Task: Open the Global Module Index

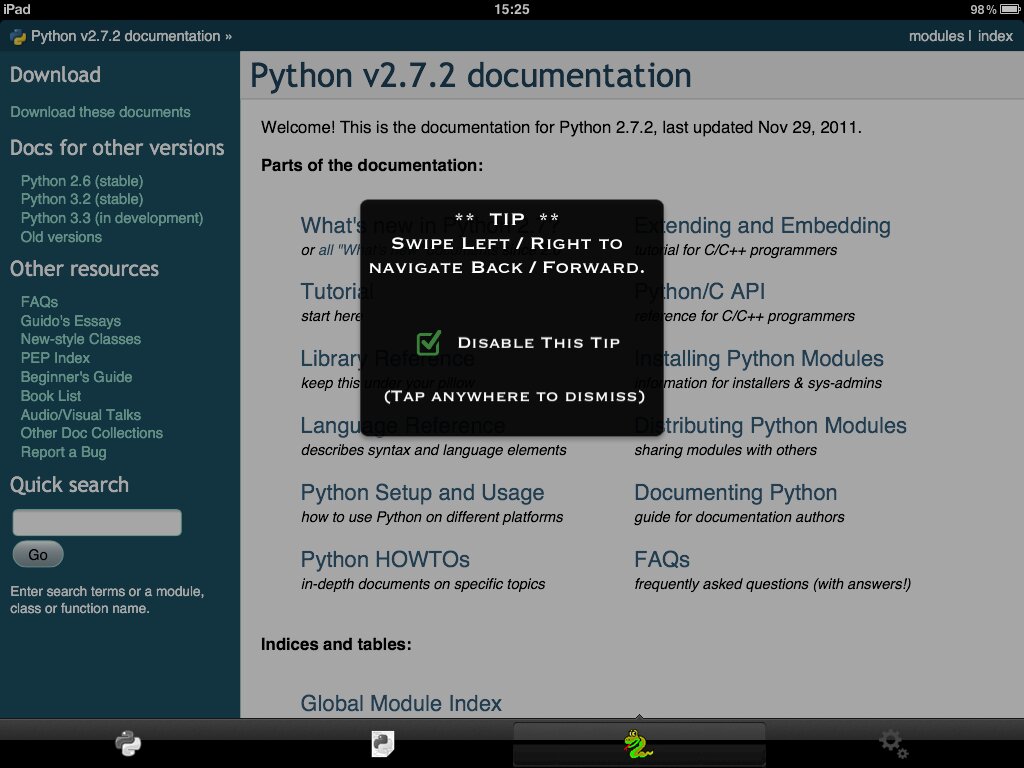Action: (401, 704)
